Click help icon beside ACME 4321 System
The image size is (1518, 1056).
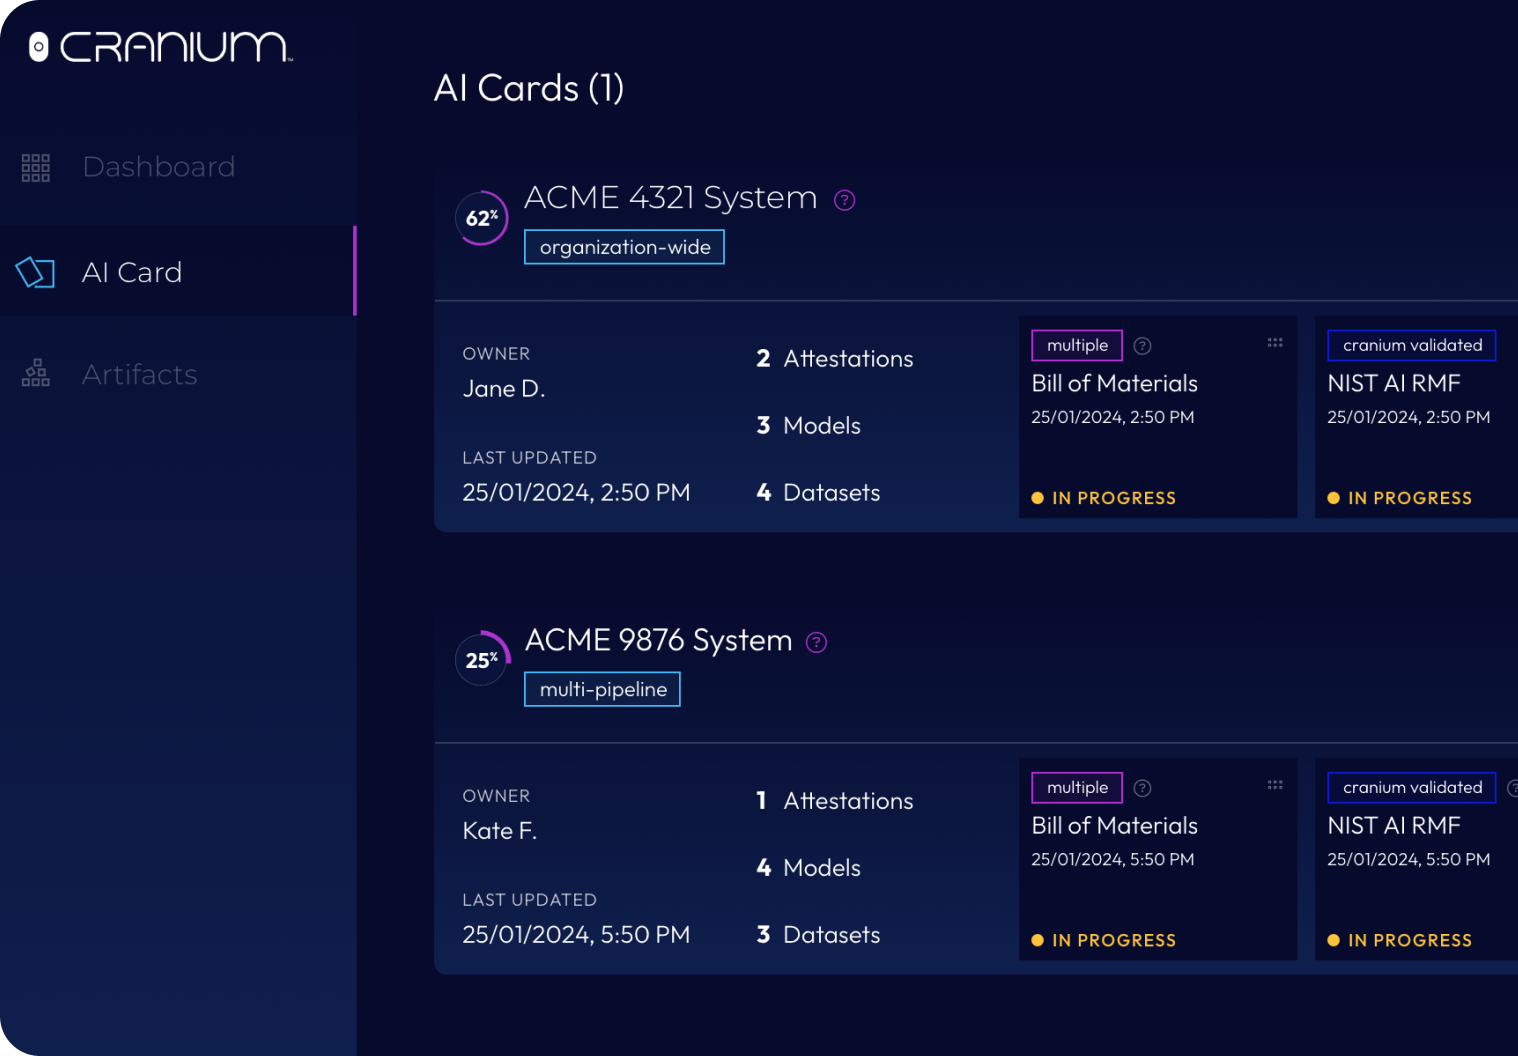845,200
